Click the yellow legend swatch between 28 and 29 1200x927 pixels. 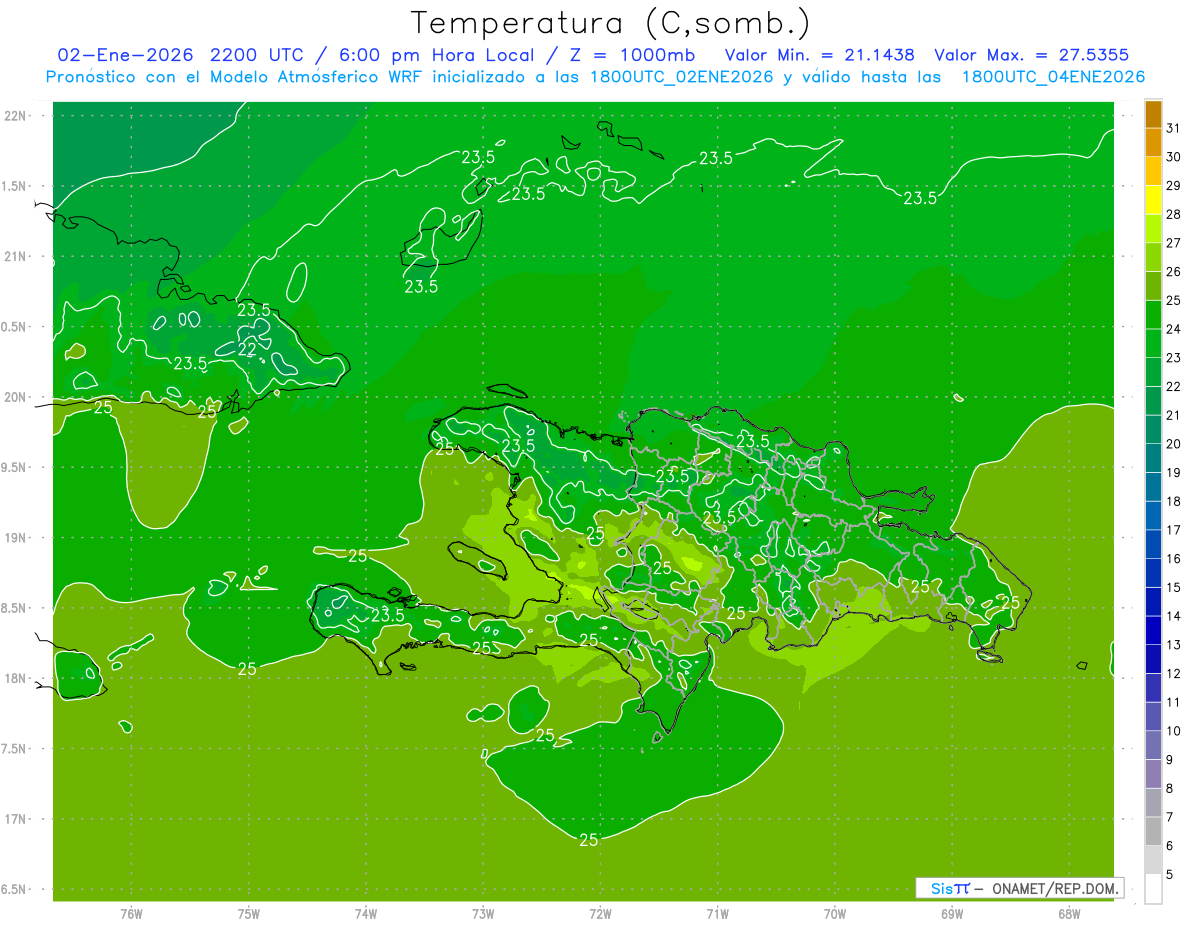point(1153,200)
